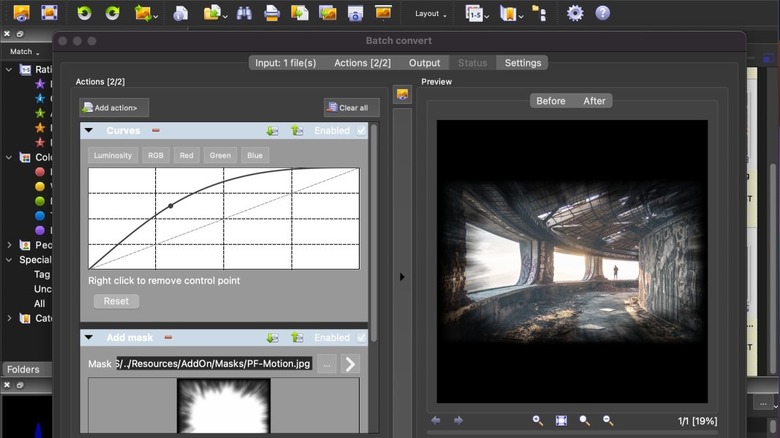The width and height of the screenshot is (780, 438).
Task: Click the copy-to-folder toolbar icon
Action: [x=215, y=13]
